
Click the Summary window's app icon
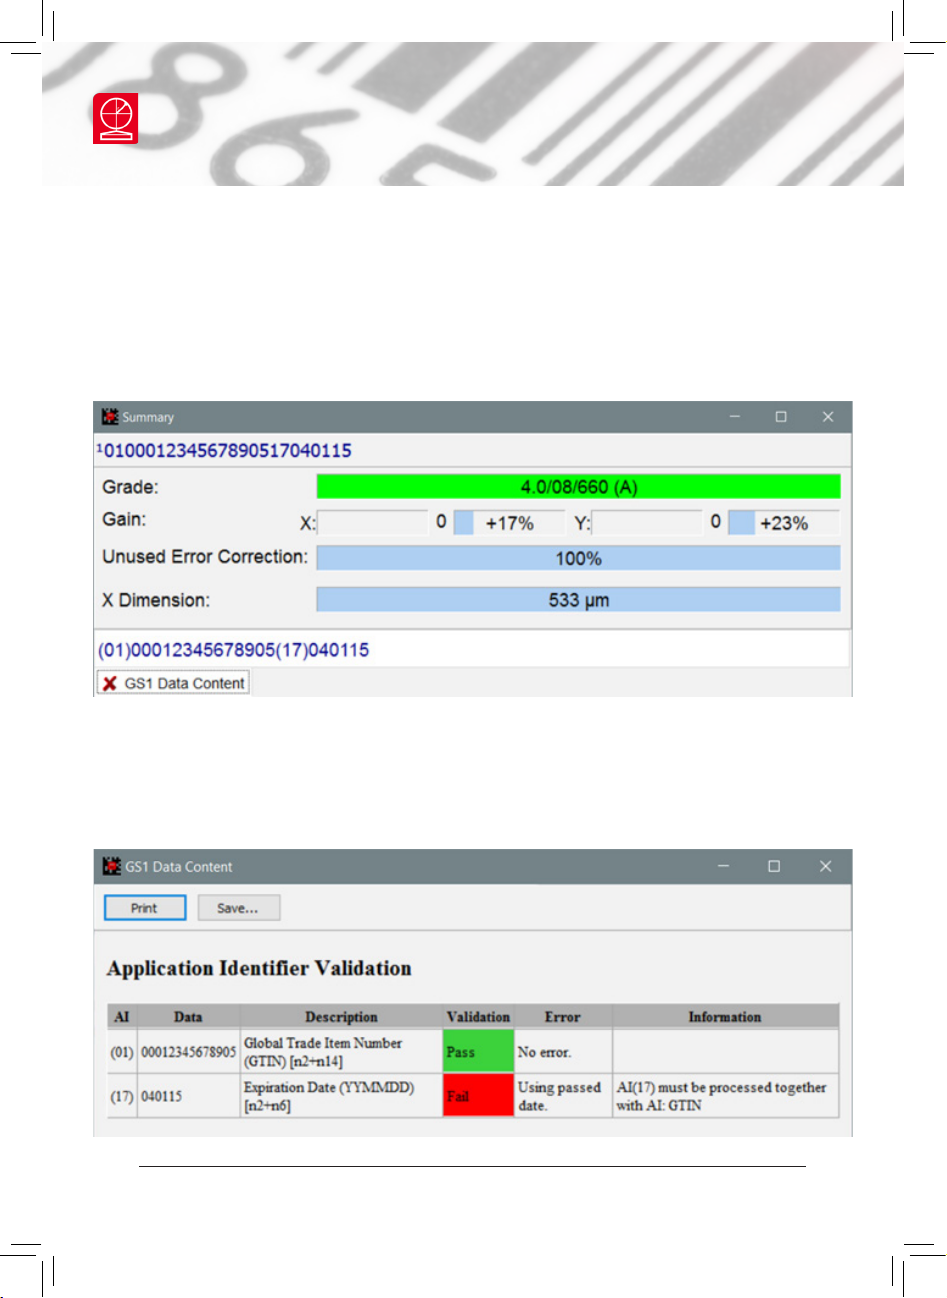point(111,417)
